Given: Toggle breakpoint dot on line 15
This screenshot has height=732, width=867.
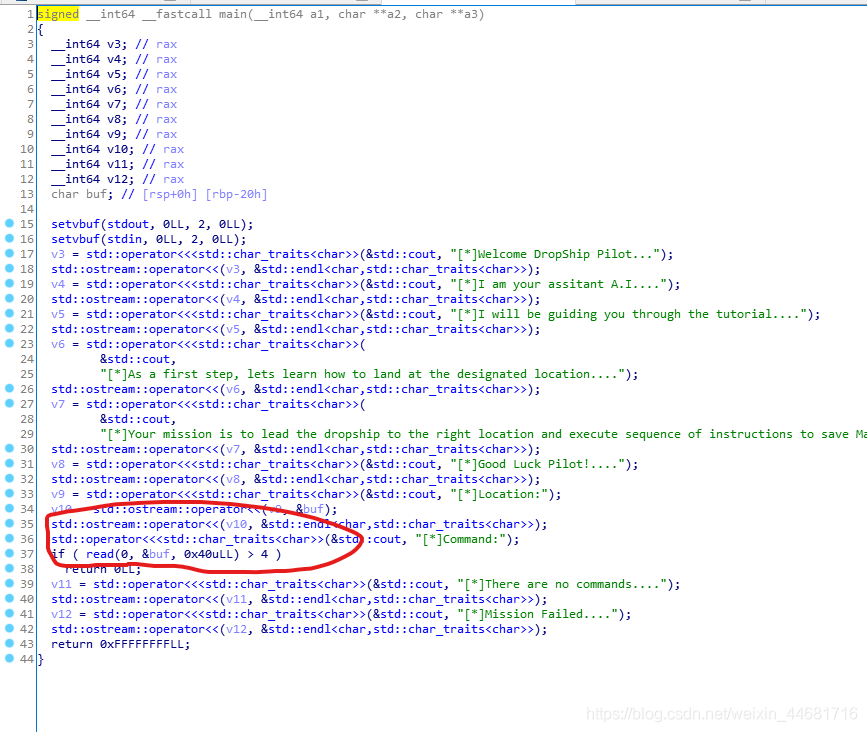Looking at the screenshot, I should [x=9, y=223].
